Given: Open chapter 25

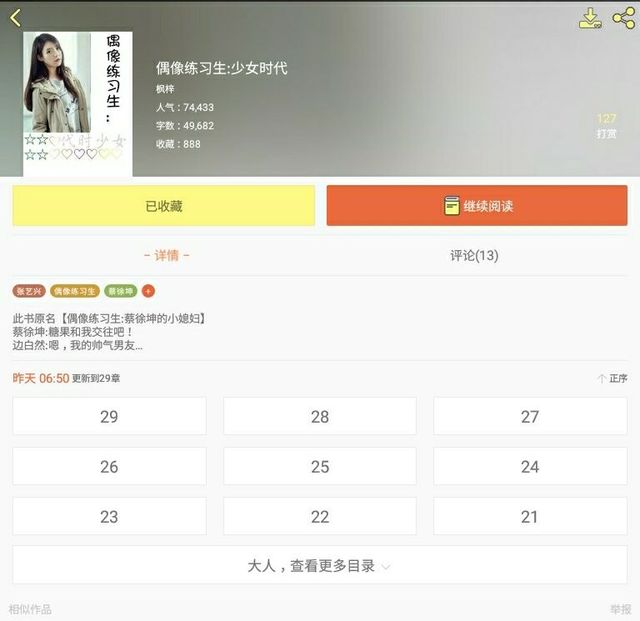Looking at the screenshot, I should 320,466.
